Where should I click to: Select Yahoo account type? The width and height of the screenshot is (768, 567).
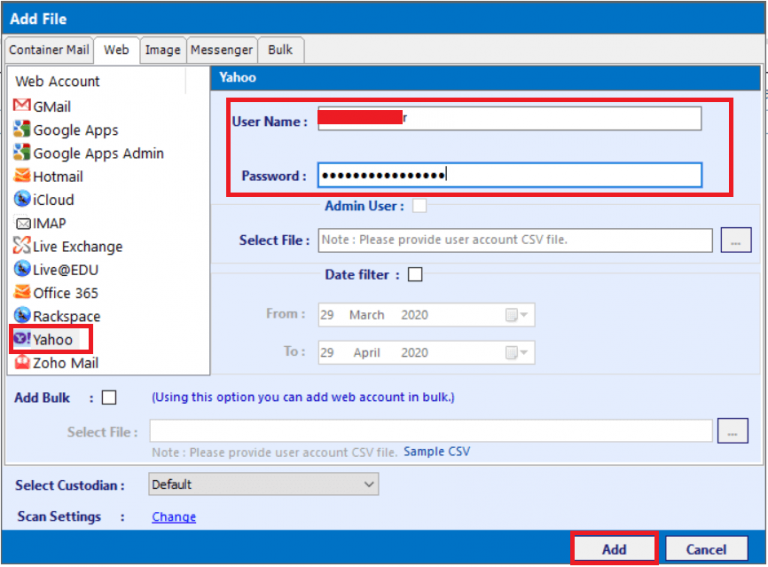pyautogui.click(x=51, y=339)
